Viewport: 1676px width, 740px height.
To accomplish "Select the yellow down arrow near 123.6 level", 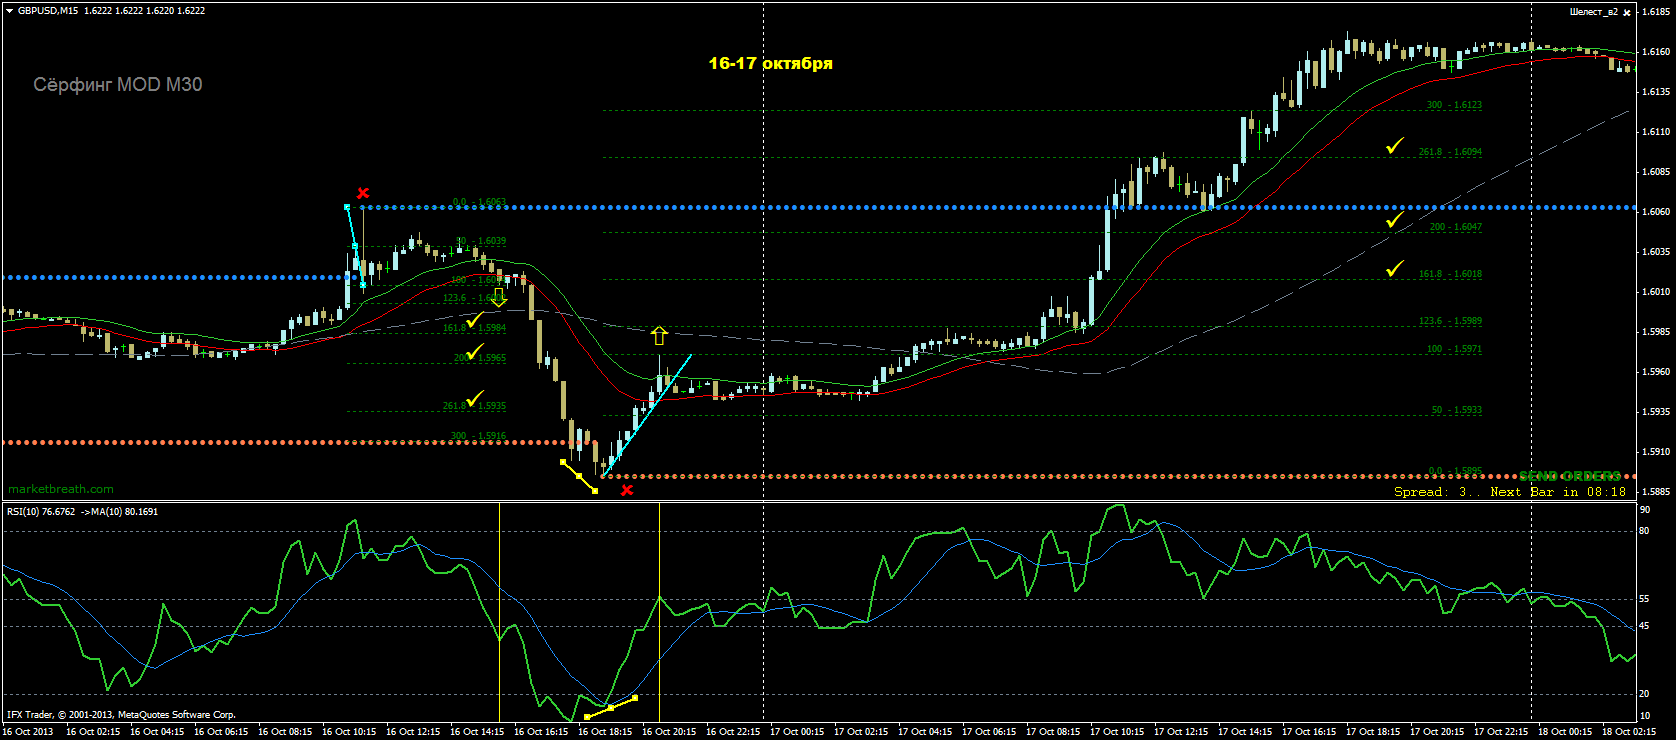I will (499, 298).
